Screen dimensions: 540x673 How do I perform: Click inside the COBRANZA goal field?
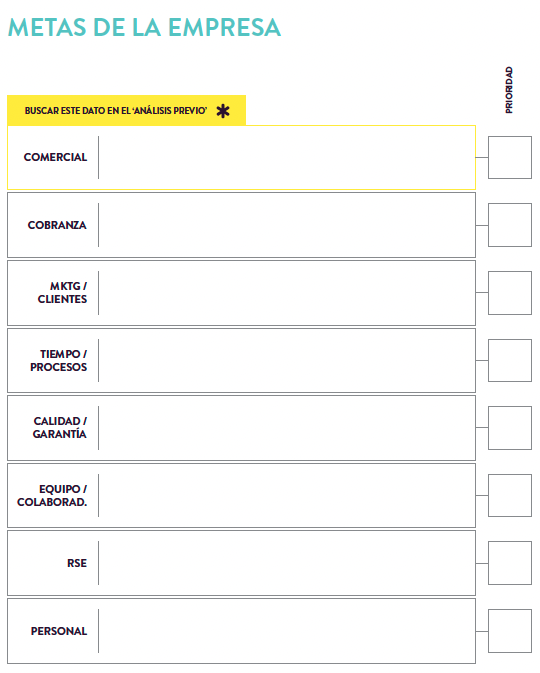tap(287, 225)
